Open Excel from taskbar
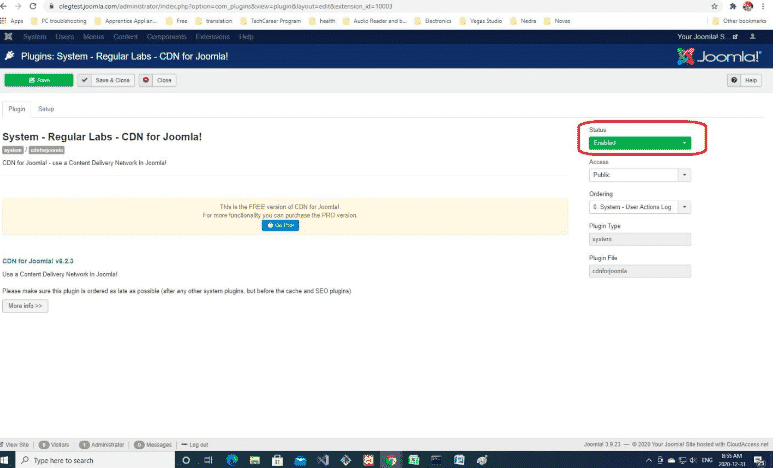The image size is (776, 468). [x=414, y=460]
